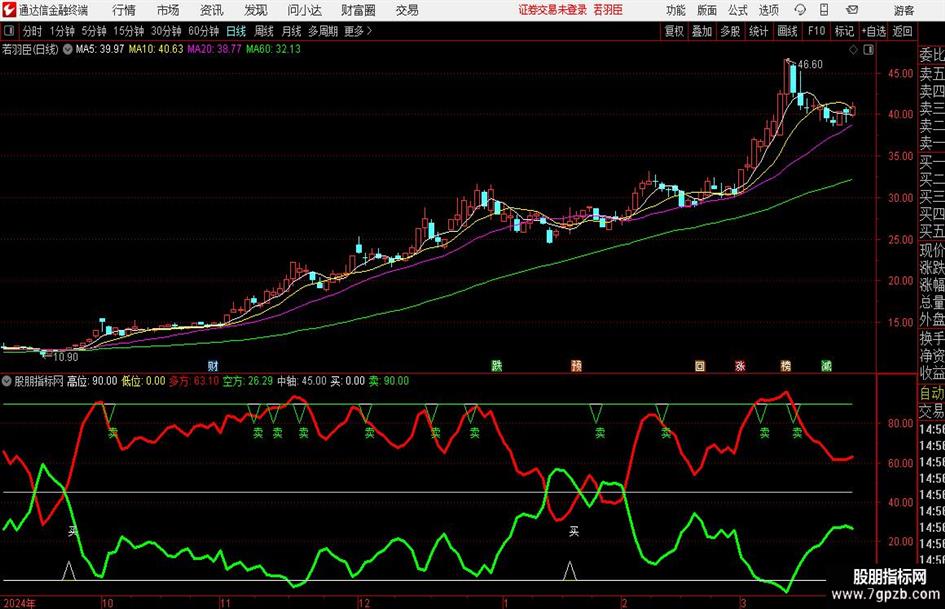The image size is (945, 609).
Task: Open the 功能 menu
Action: [x=676, y=10]
